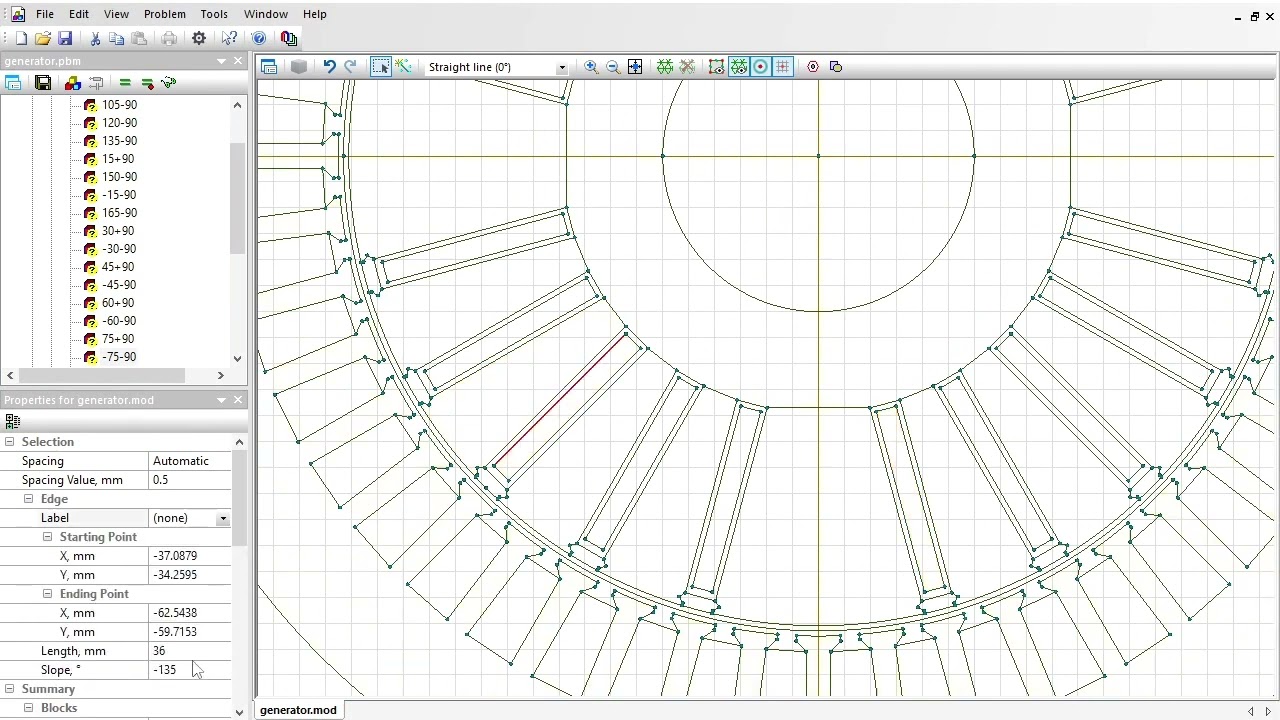Click the coupled problems stacked icon

[x=289, y=38]
